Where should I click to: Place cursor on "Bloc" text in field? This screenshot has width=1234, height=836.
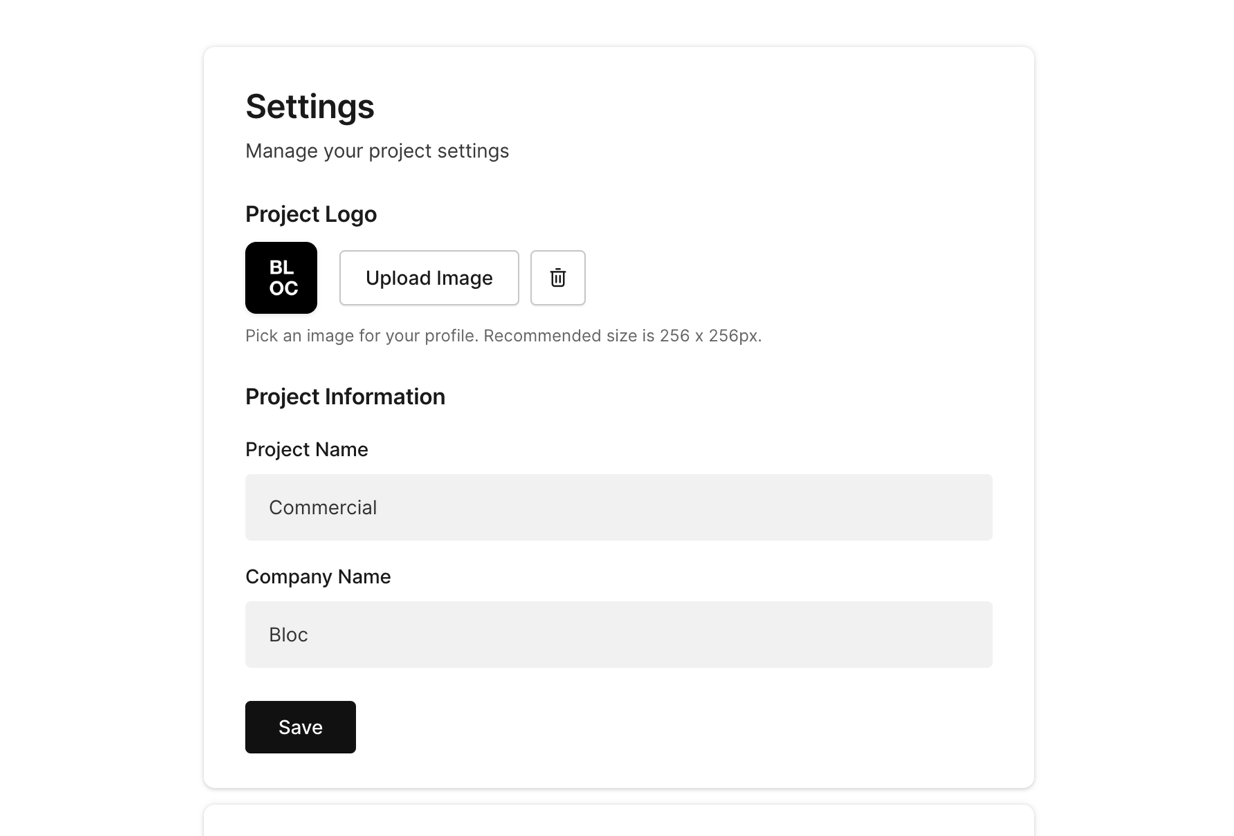(288, 635)
